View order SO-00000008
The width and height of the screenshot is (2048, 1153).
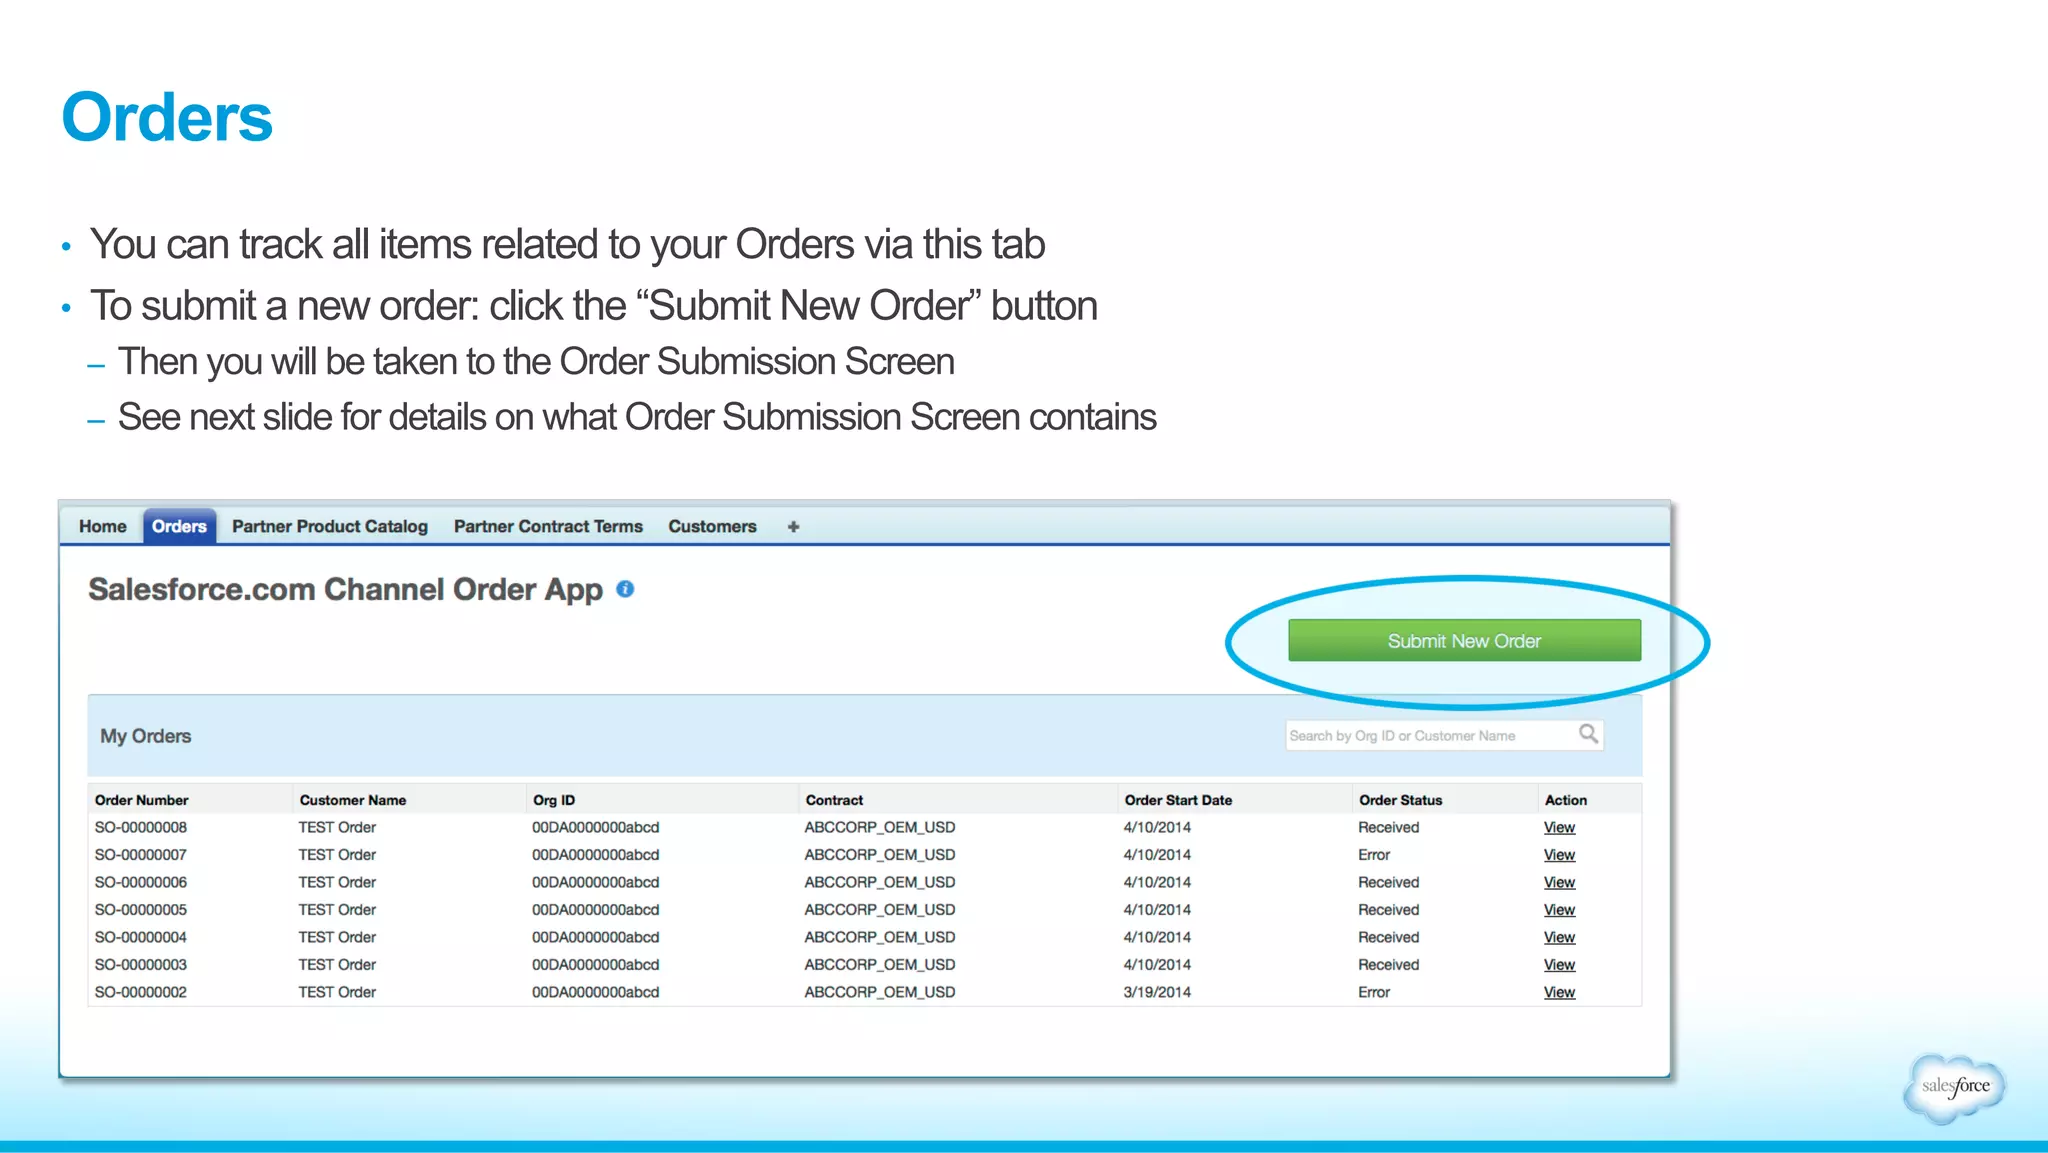(1559, 827)
